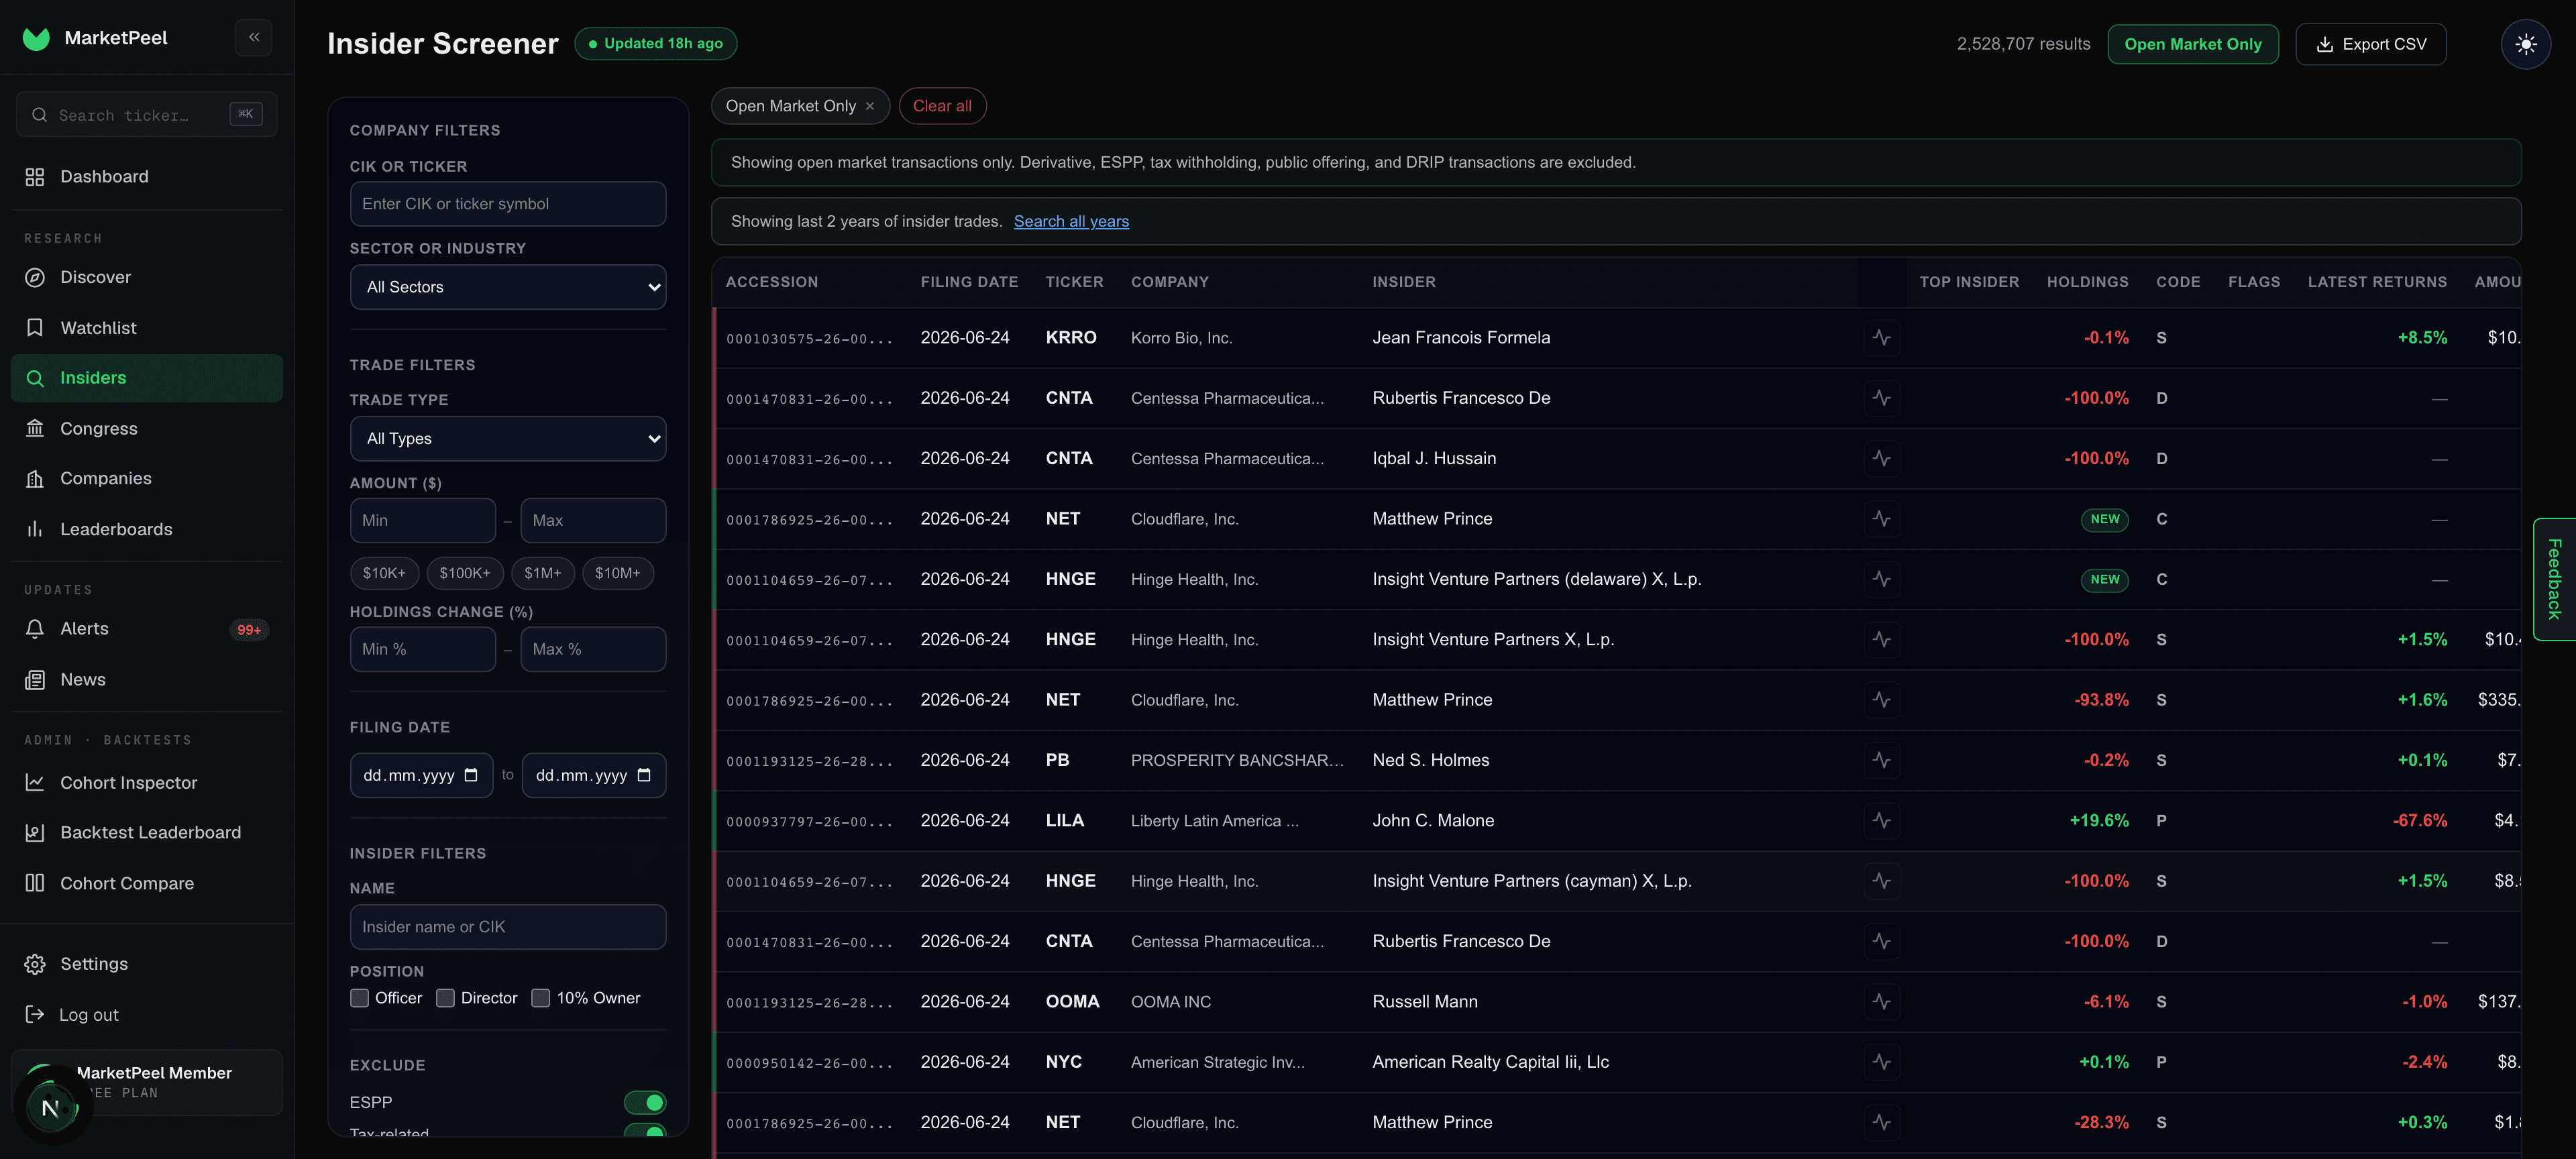Open Congress section
Viewport: 2576px width, 1159px height.
point(146,428)
